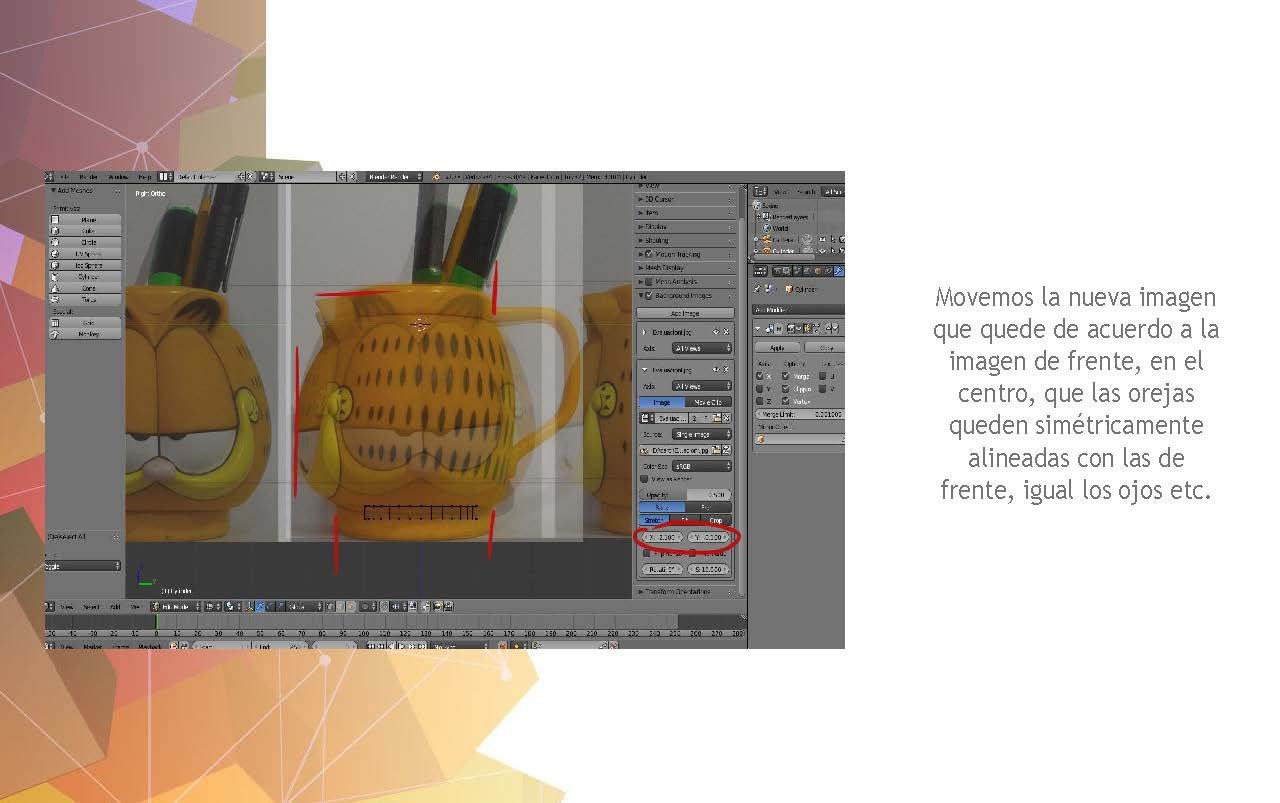Click the World item in outliner
The image size is (1280, 803).
tap(781, 227)
